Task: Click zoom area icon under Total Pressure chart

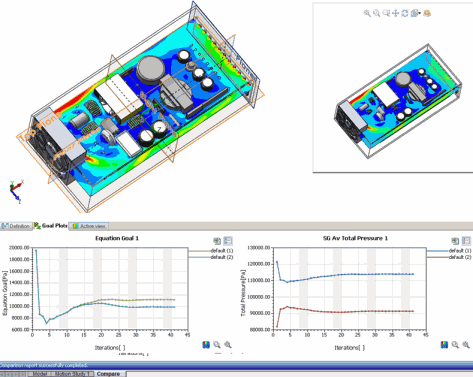Action: point(455,345)
